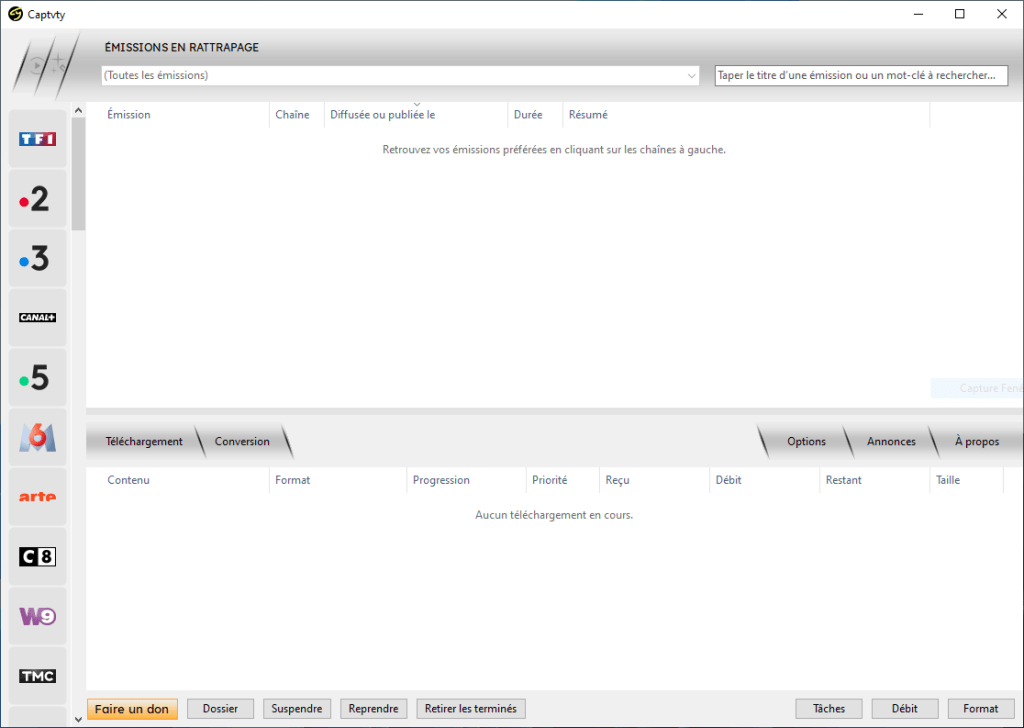
Task: Click 'Retirer les terminés' button
Action: tap(471, 708)
